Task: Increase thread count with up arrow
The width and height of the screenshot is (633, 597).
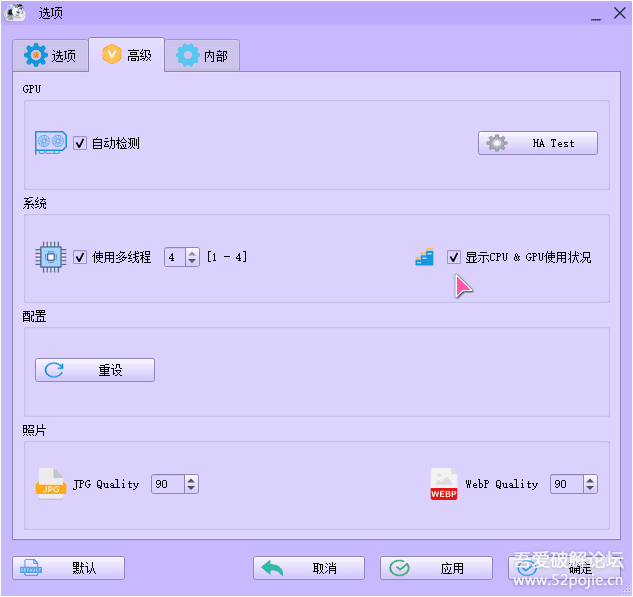Action: [x=192, y=253]
